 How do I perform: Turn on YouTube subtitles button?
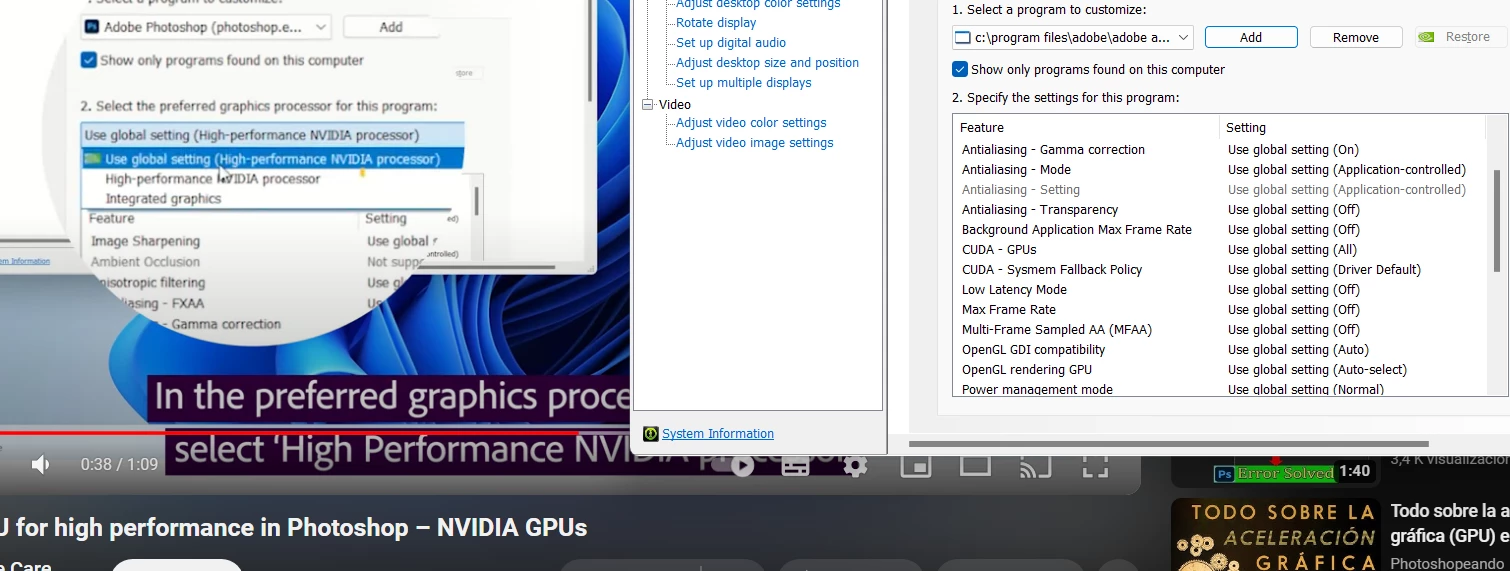click(795, 465)
